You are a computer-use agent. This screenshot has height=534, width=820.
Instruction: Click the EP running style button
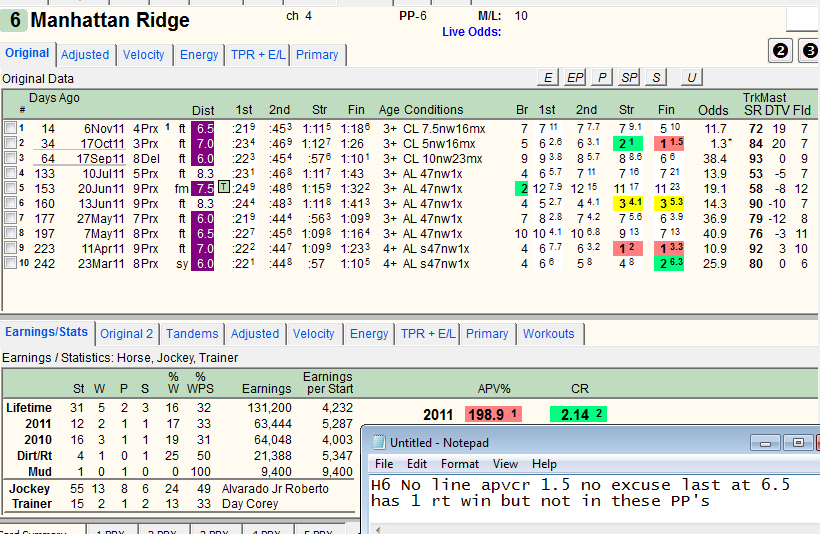(x=575, y=77)
